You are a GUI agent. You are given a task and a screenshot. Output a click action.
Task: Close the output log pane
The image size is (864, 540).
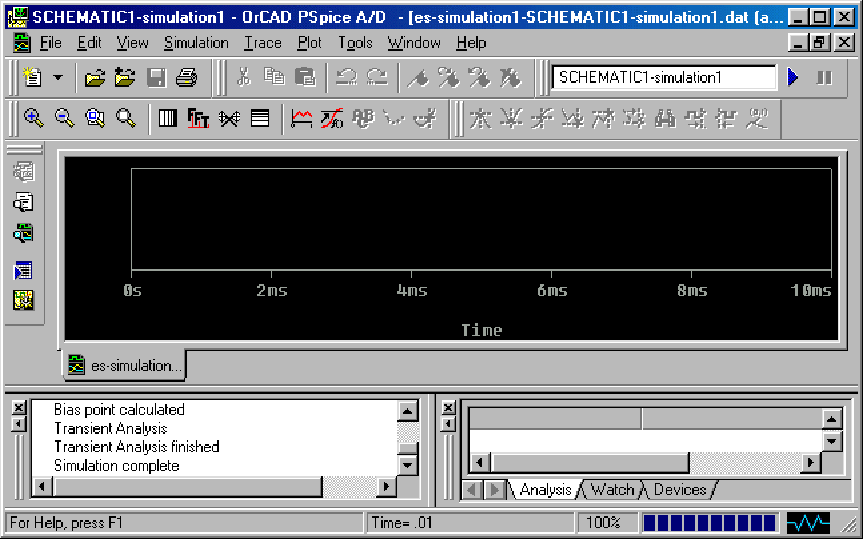[x=19, y=407]
